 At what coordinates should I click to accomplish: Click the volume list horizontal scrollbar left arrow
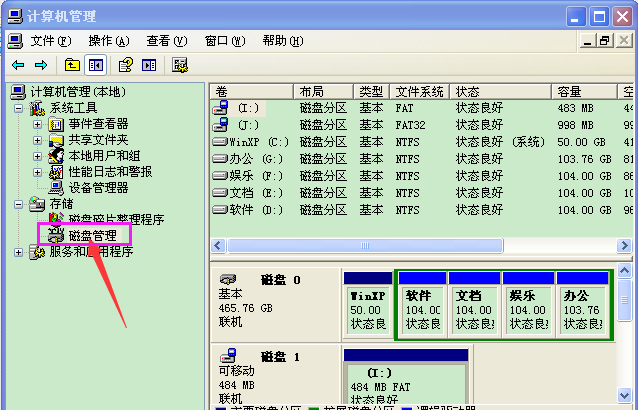click(x=216, y=246)
